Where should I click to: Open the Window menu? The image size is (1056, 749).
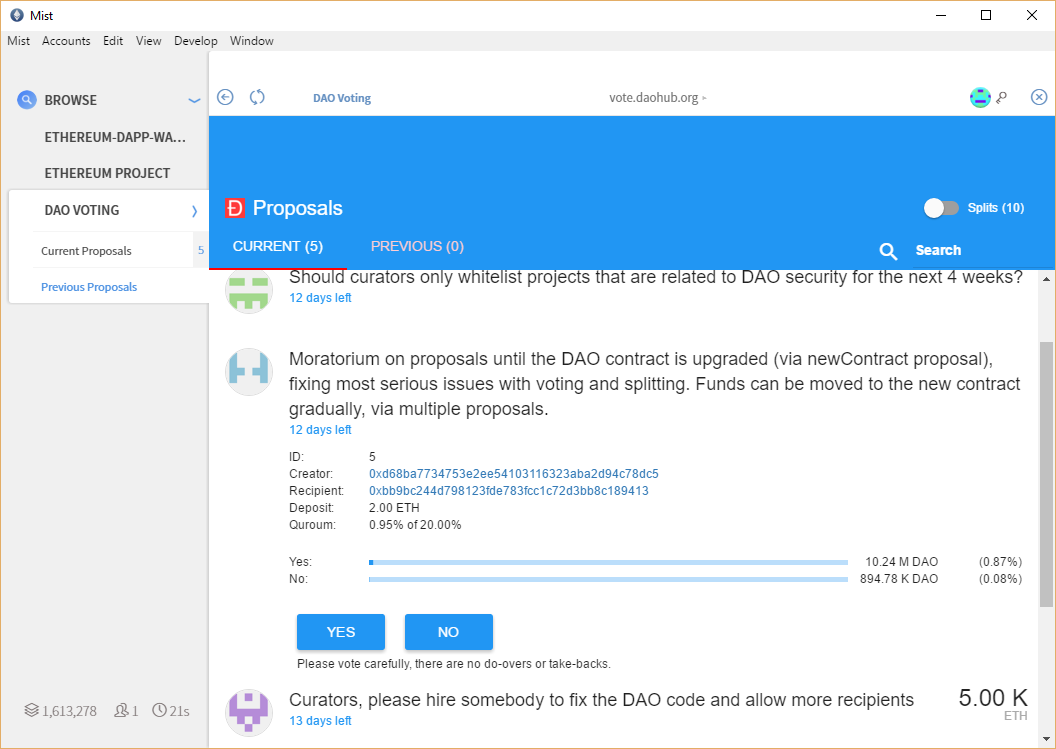click(x=251, y=40)
